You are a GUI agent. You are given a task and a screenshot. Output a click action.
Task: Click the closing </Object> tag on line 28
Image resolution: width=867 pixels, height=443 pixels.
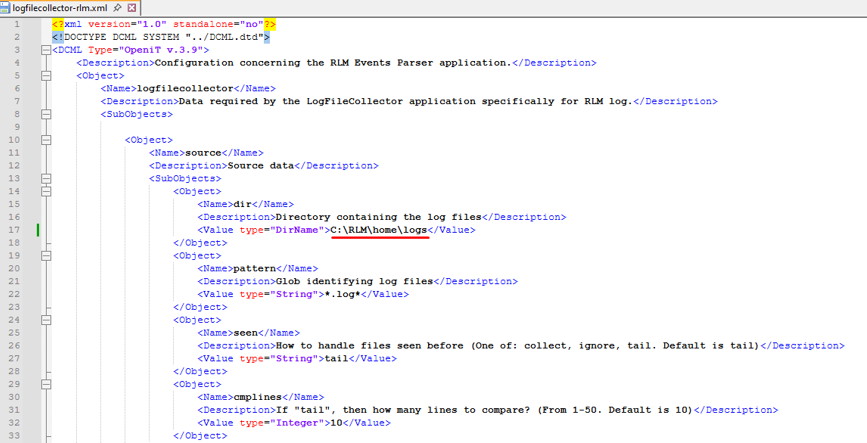click(200, 372)
